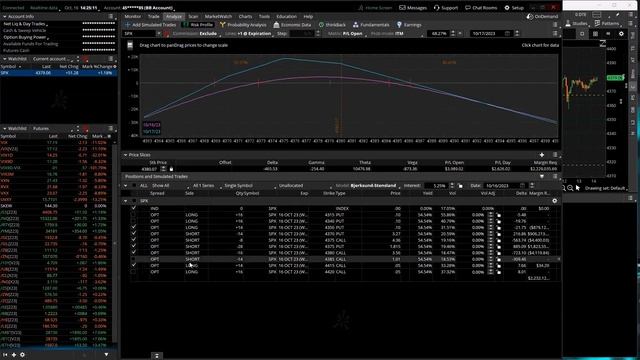Click Vol Adj lock icon for 4370 PUT row
The width and height of the screenshot is (640, 360).
coord(498,234)
